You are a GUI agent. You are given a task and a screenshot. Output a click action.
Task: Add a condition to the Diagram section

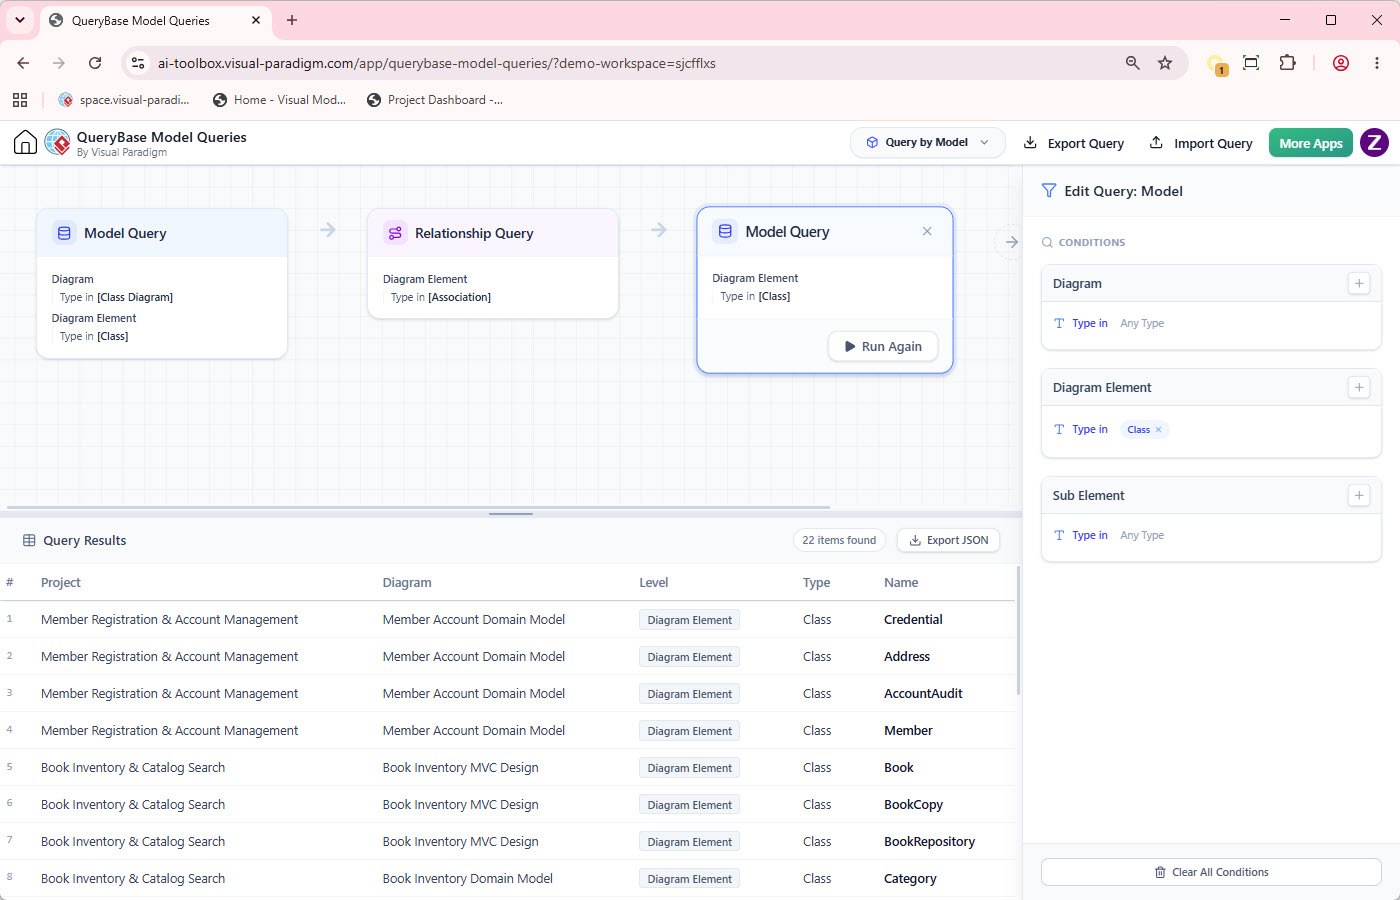(1359, 283)
